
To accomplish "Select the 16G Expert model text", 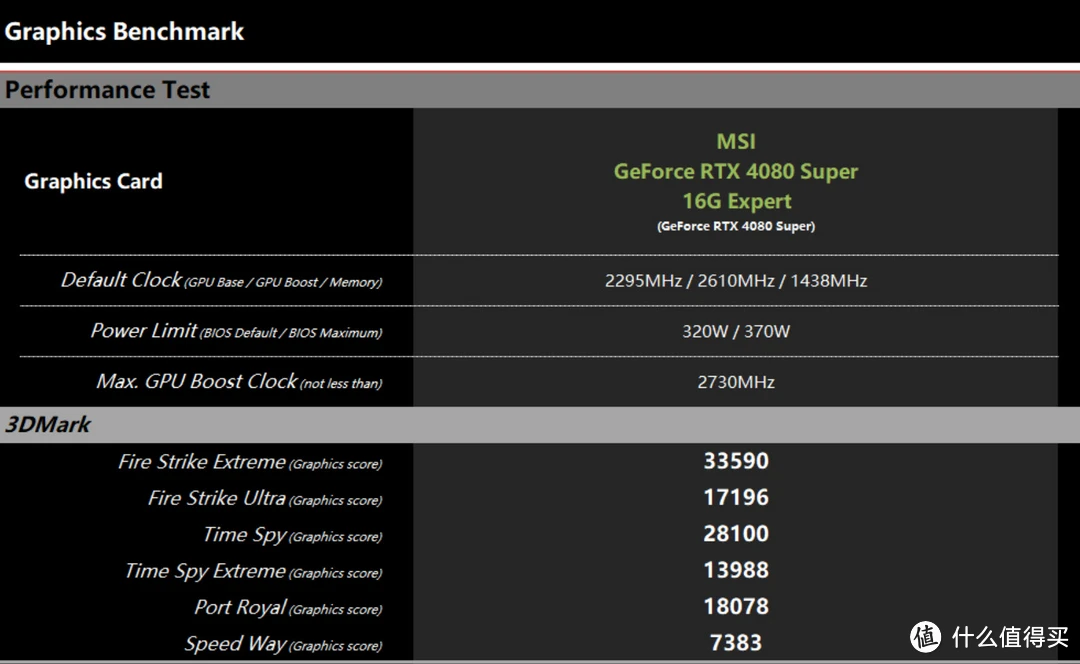I will click(736, 201).
